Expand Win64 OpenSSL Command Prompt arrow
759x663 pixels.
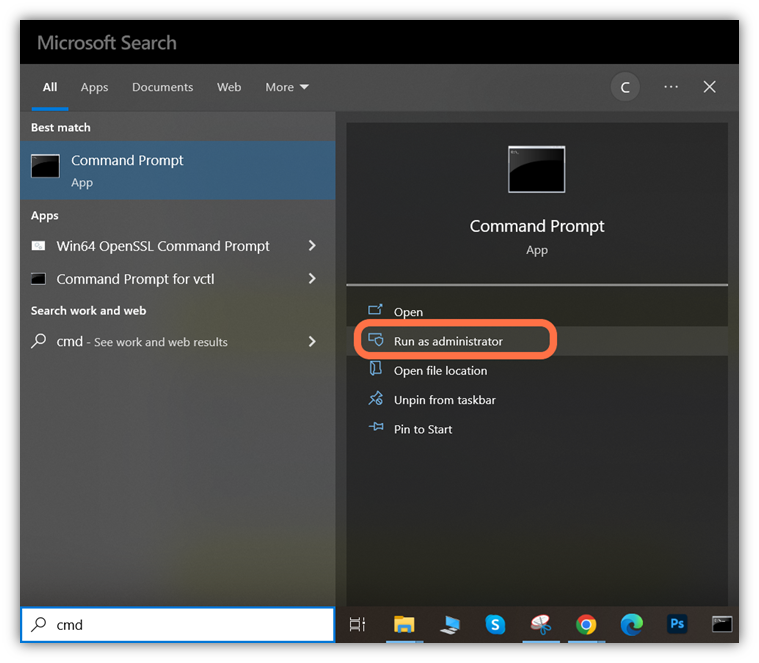pos(312,246)
